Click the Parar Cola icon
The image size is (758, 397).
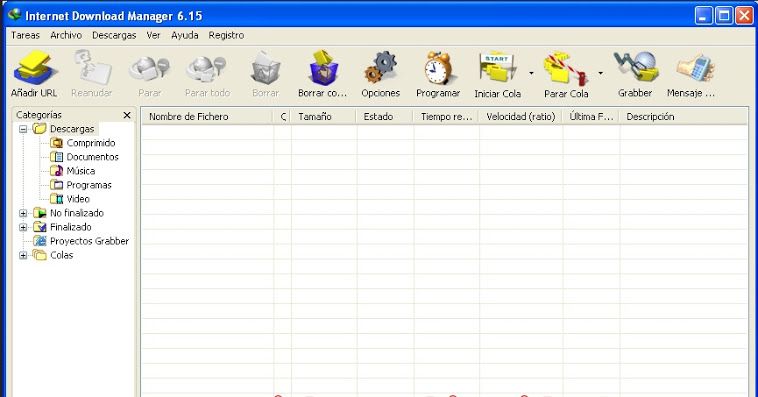tap(566, 68)
